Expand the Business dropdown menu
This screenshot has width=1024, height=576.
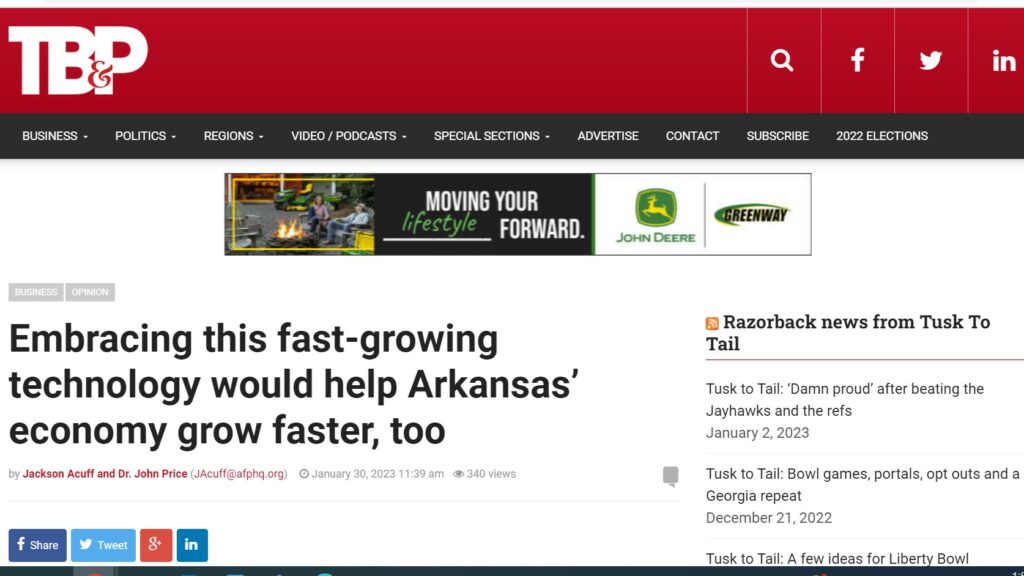[x=55, y=136]
